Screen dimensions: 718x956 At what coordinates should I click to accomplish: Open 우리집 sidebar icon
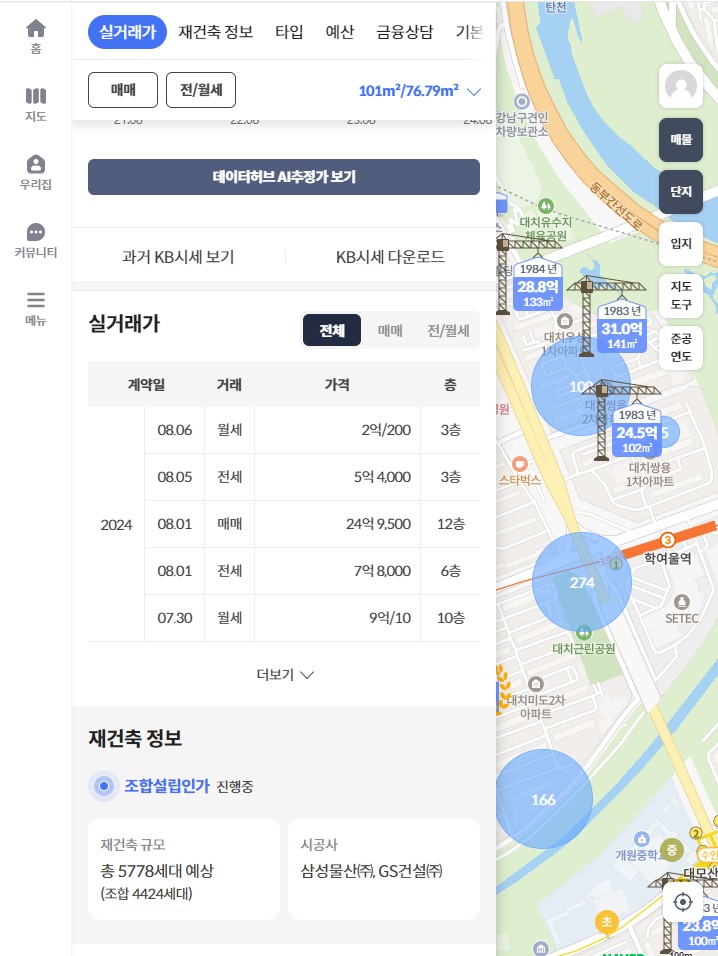coord(36,173)
